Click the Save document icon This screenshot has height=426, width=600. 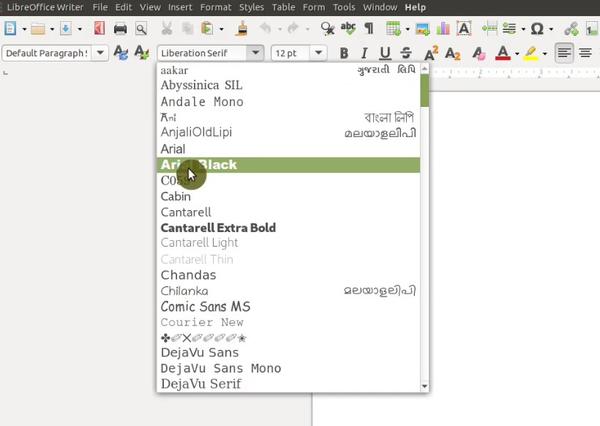pos(66,29)
